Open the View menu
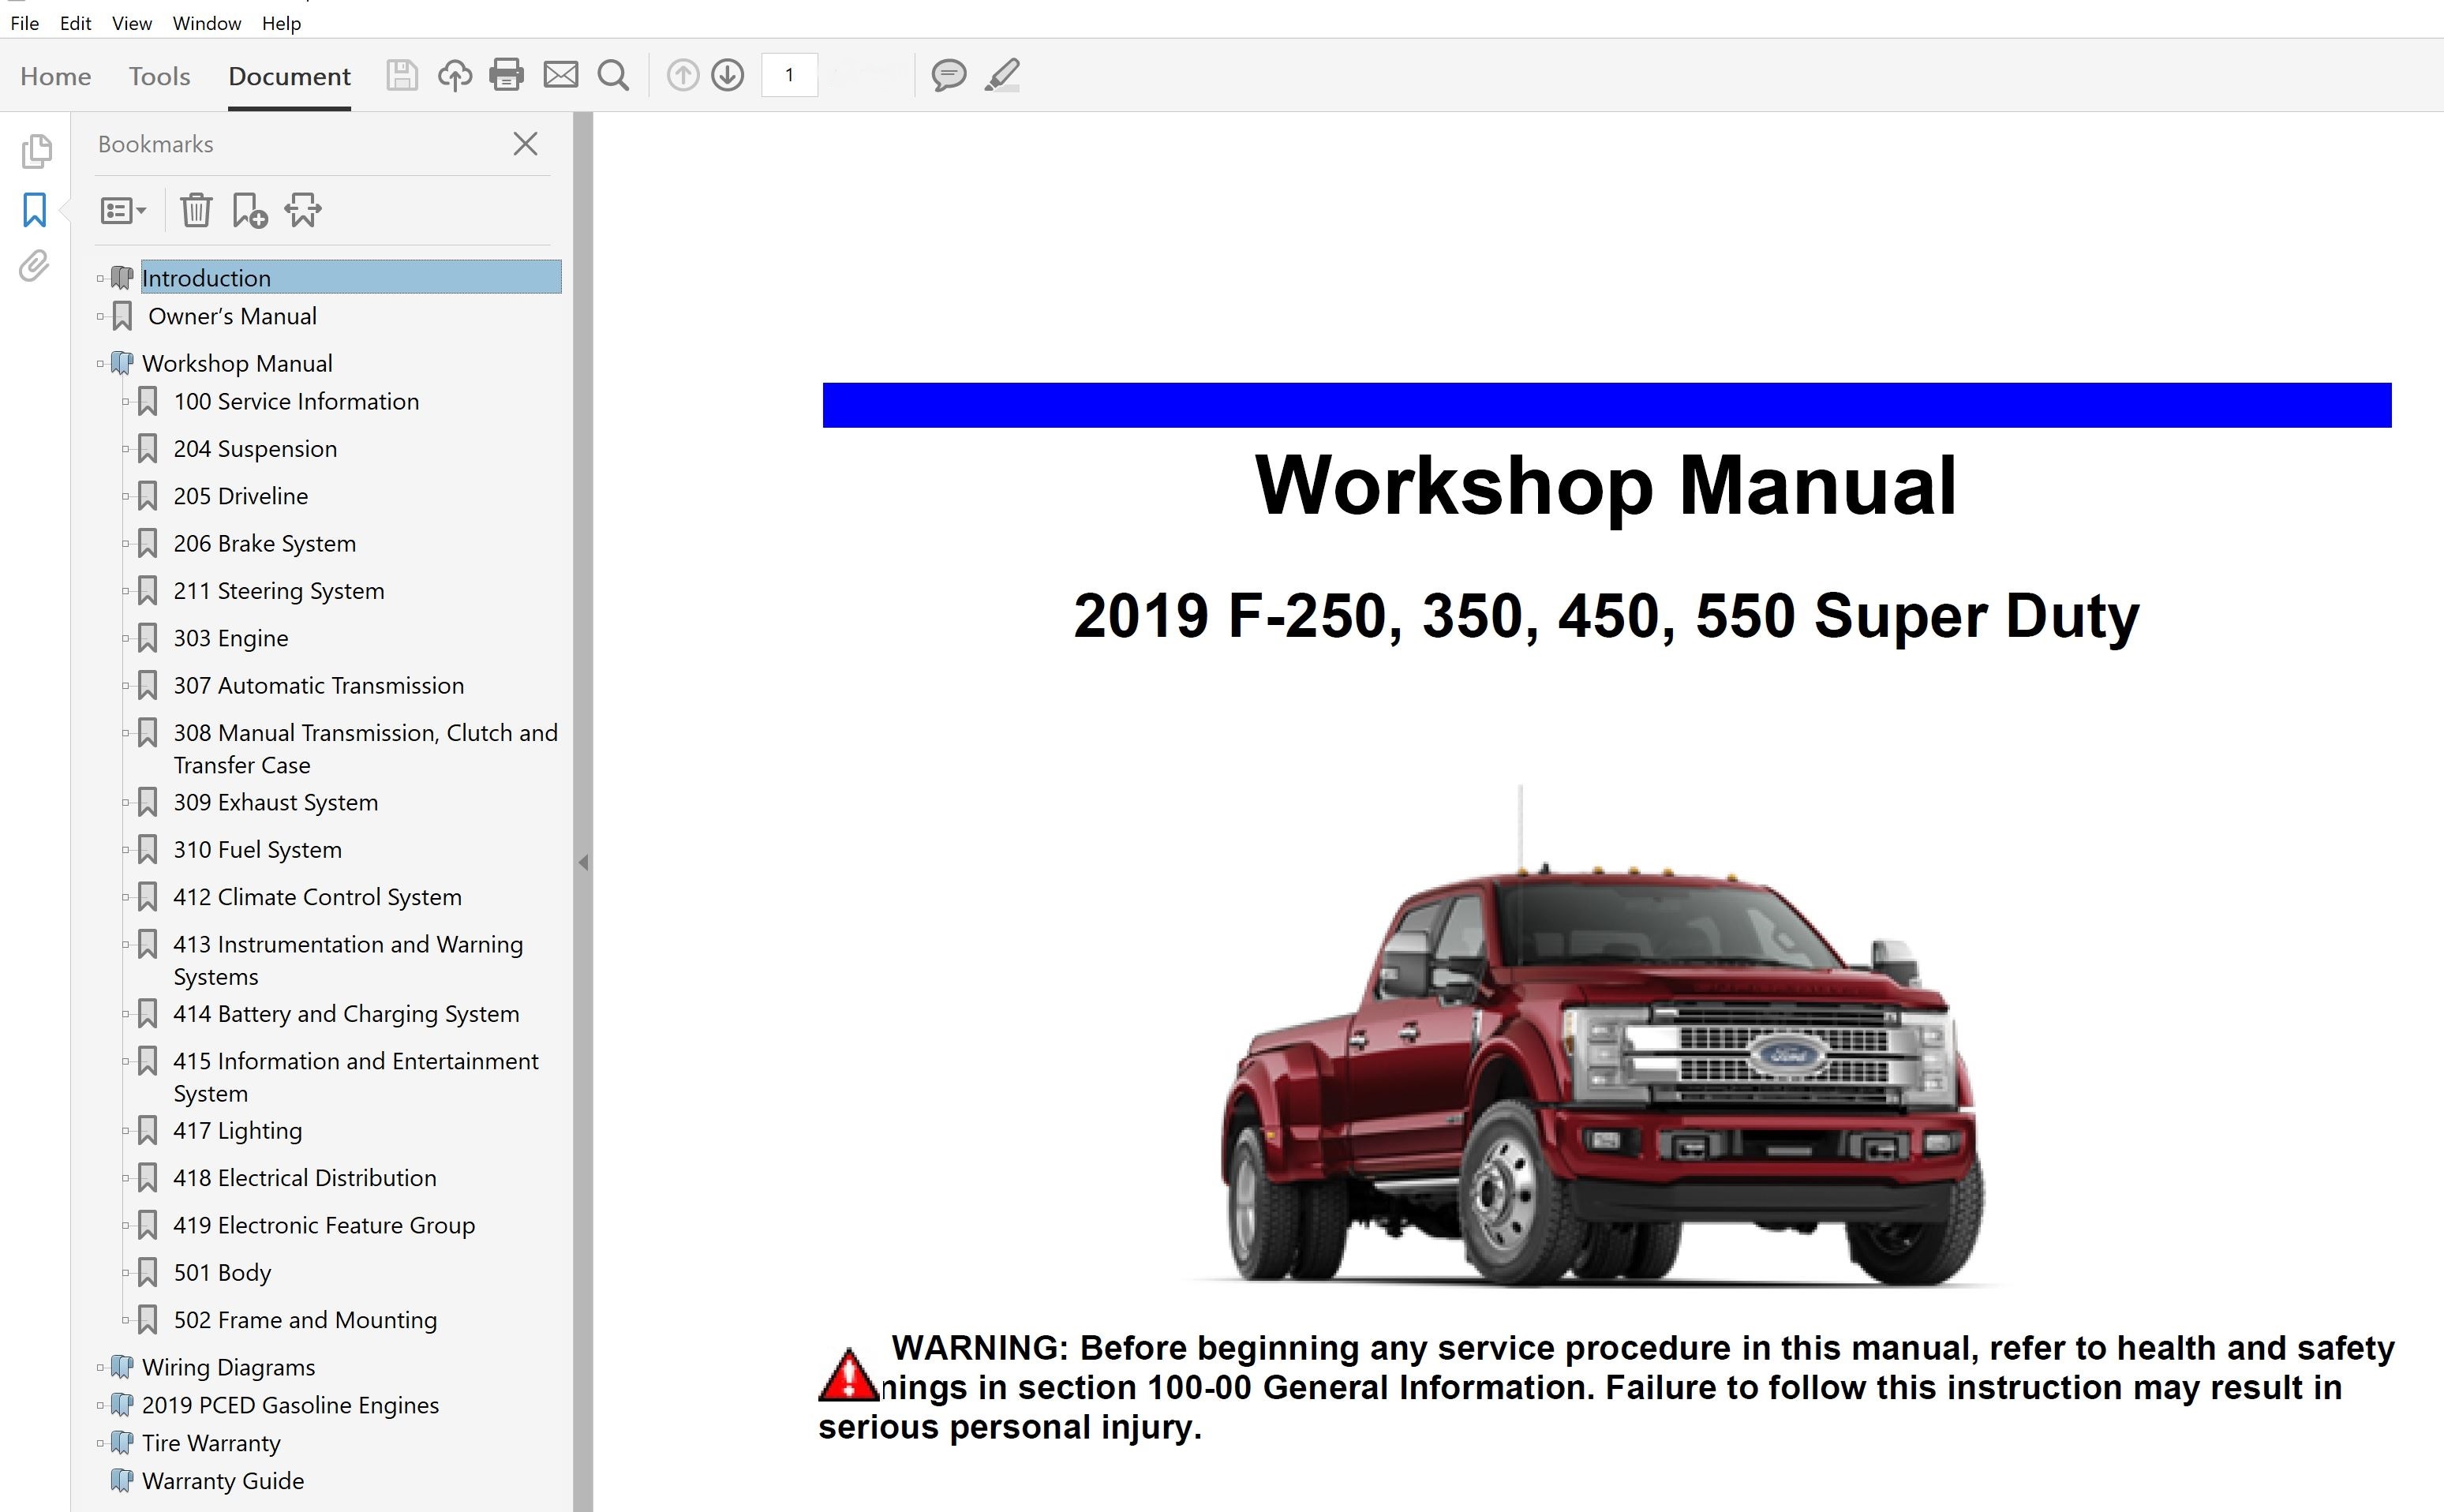Image resolution: width=2444 pixels, height=1512 pixels. (x=131, y=23)
